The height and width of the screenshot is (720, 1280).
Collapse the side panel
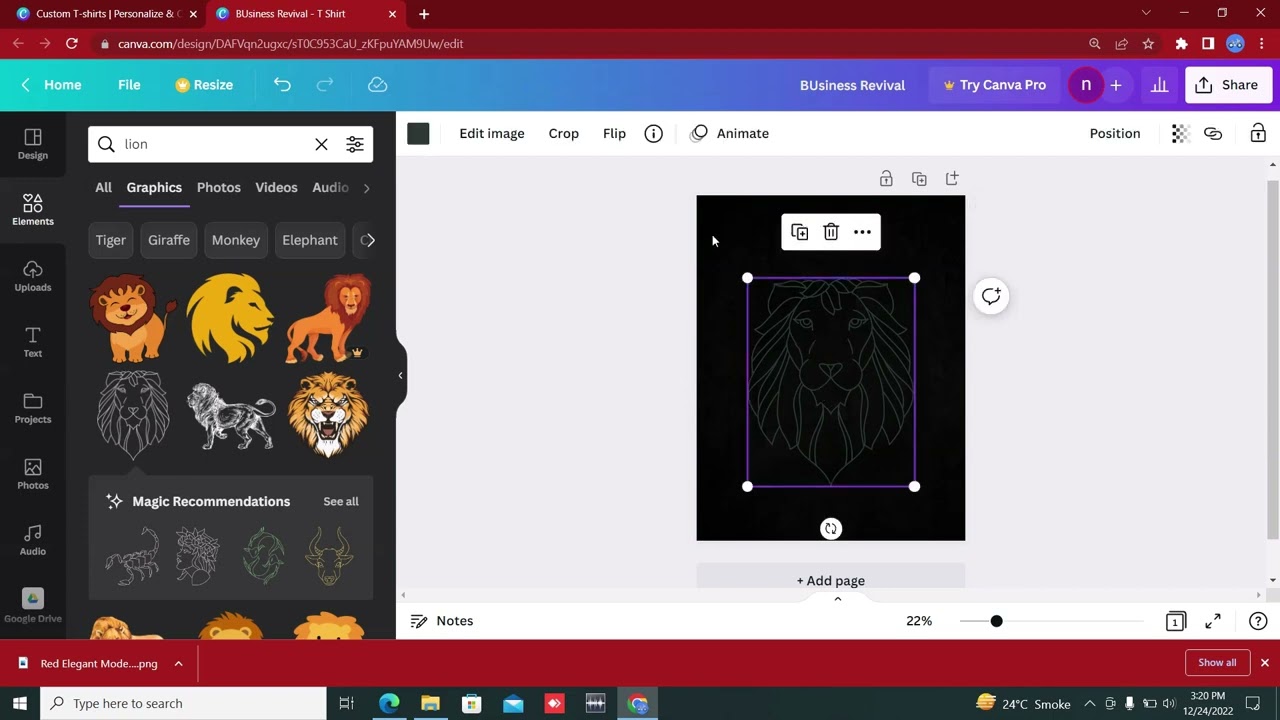(x=400, y=376)
